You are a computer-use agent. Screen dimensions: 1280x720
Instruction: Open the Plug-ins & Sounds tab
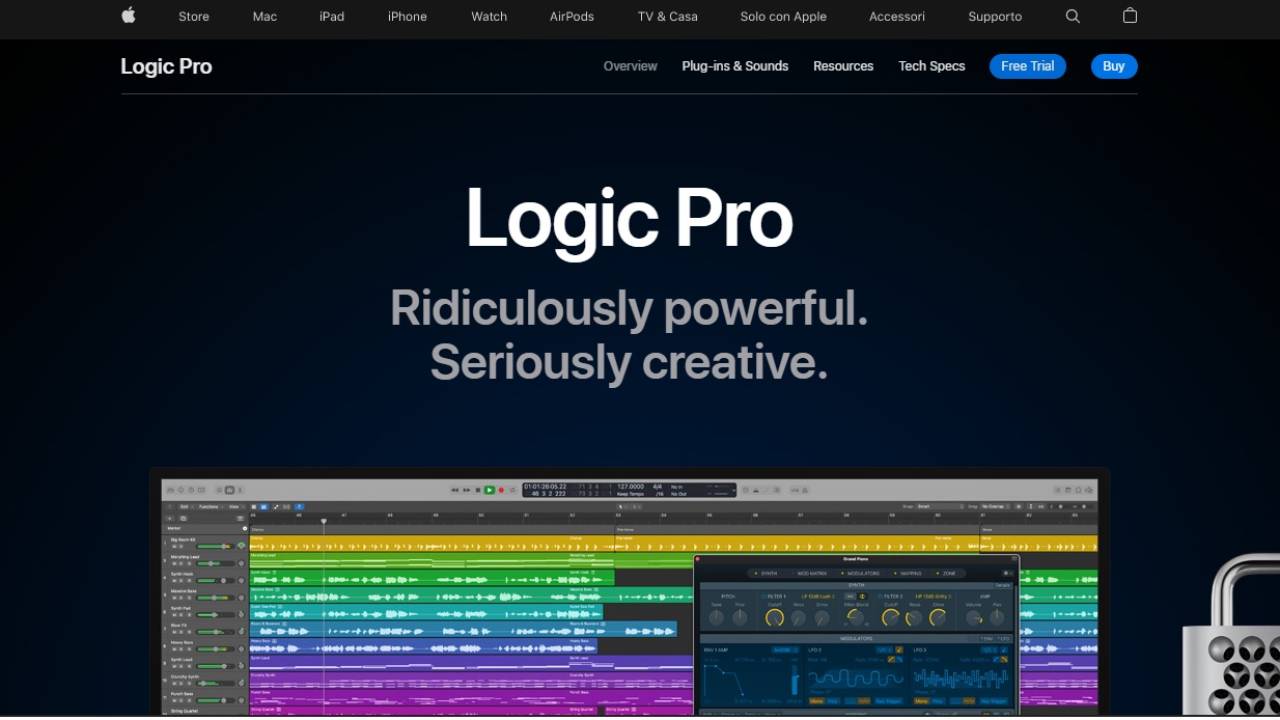tap(735, 66)
